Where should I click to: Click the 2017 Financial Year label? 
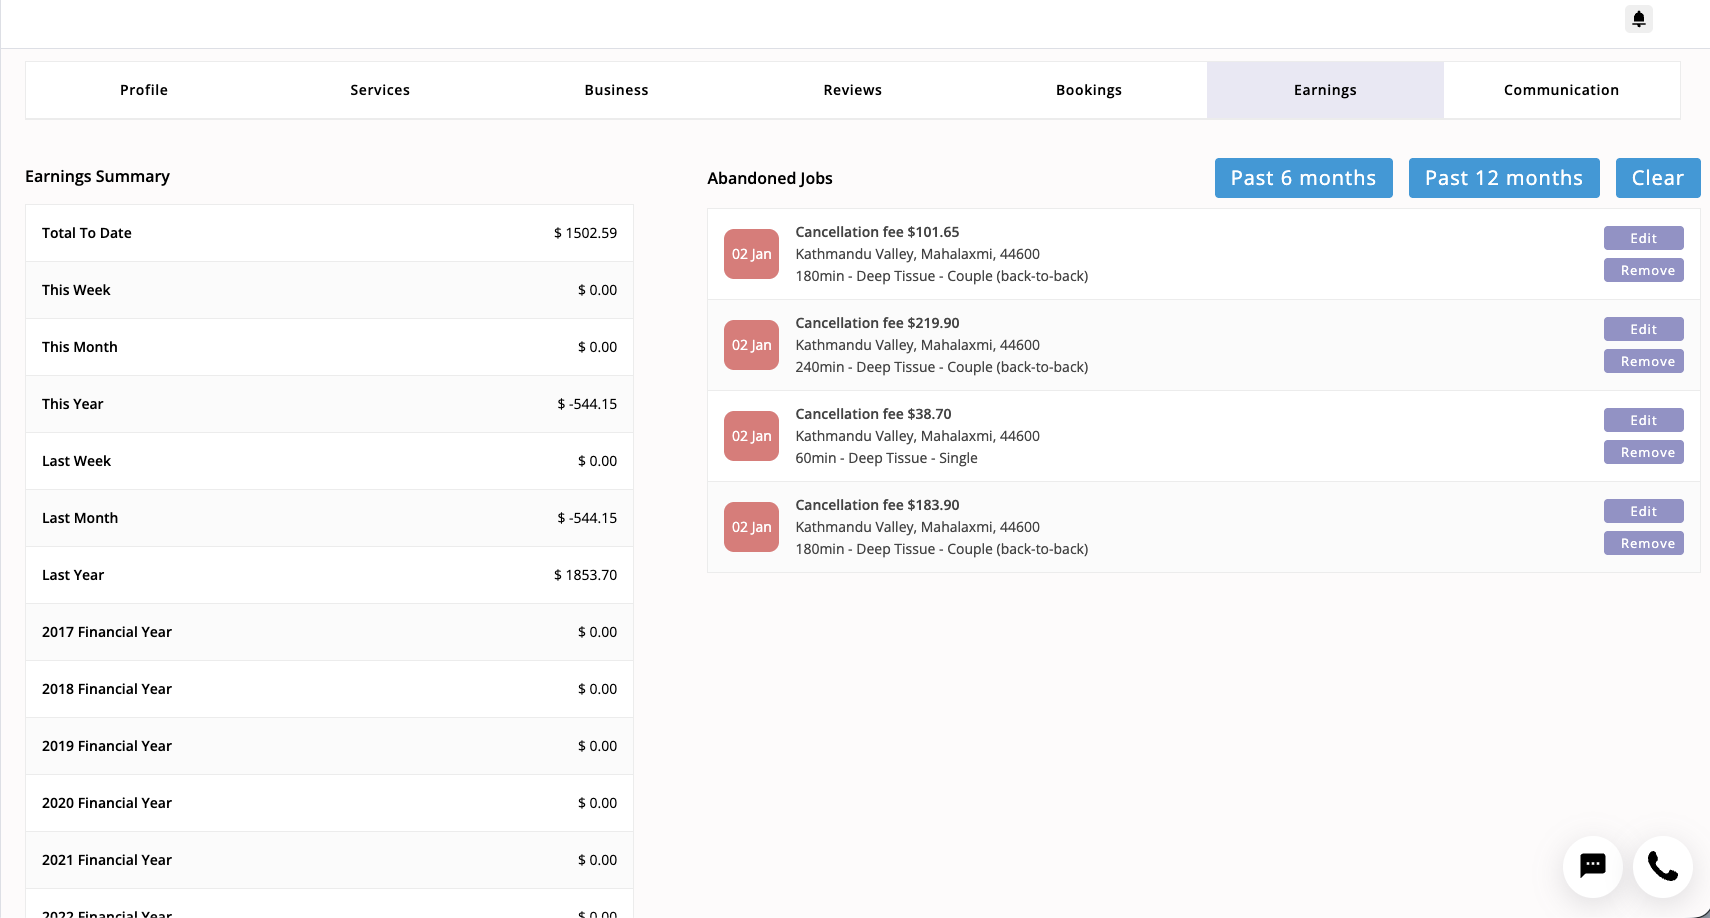[x=107, y=632]
